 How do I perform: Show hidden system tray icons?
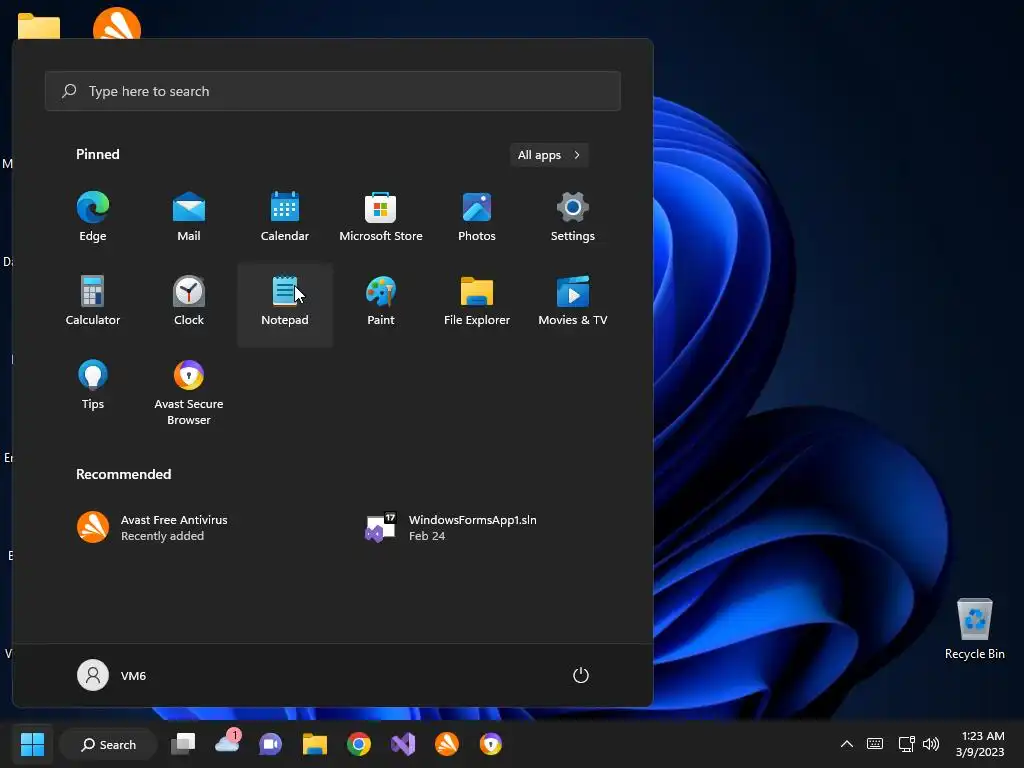(x=846, y=744)
